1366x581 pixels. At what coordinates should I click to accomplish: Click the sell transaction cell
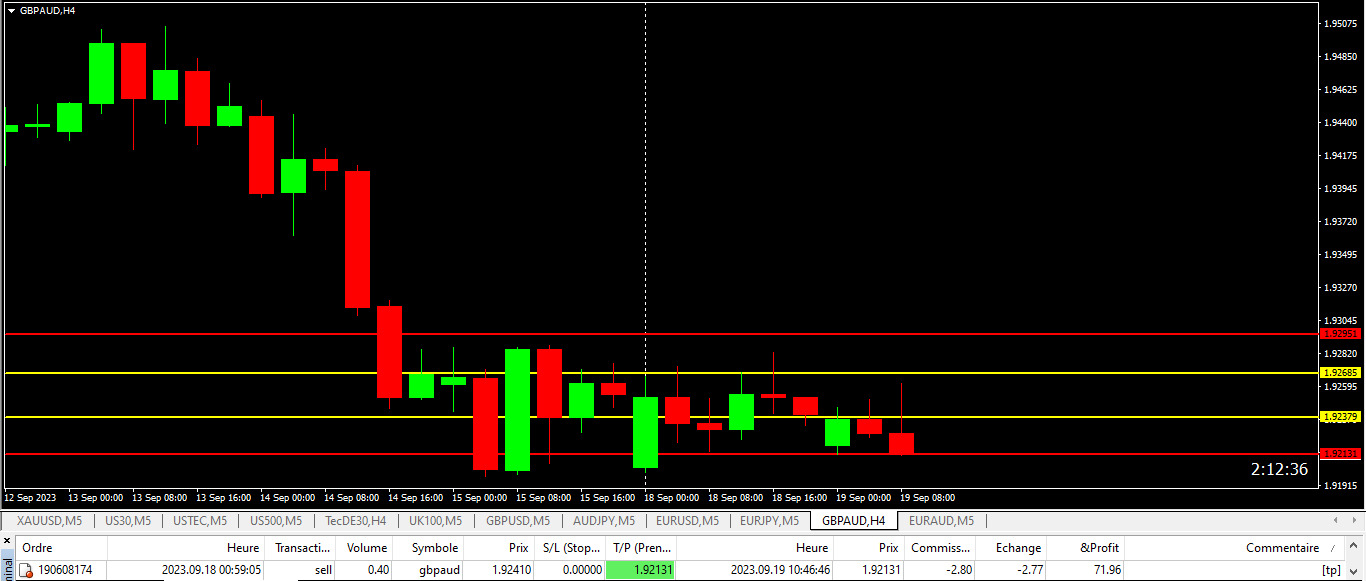(322, 570)
